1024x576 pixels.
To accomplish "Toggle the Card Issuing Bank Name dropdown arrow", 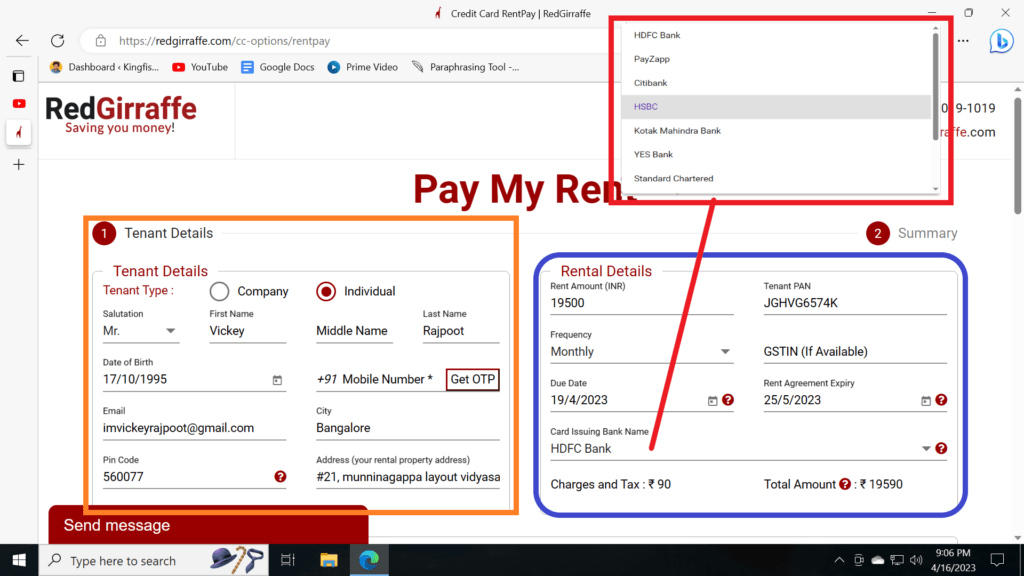I will (x=925, y=449).
